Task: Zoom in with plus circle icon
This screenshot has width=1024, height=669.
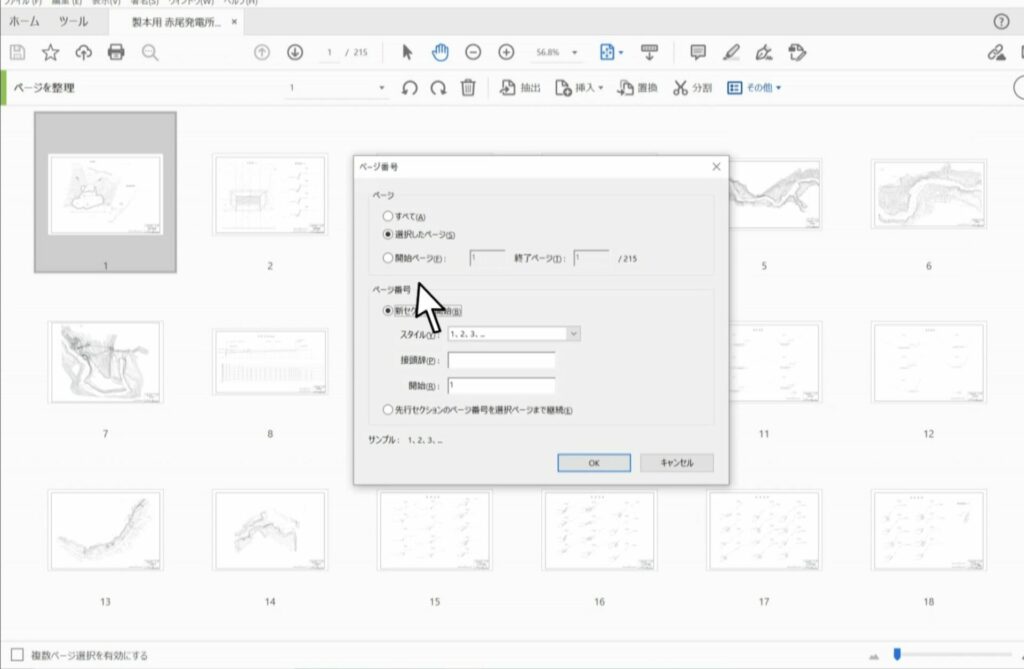Action: point(506,52)
